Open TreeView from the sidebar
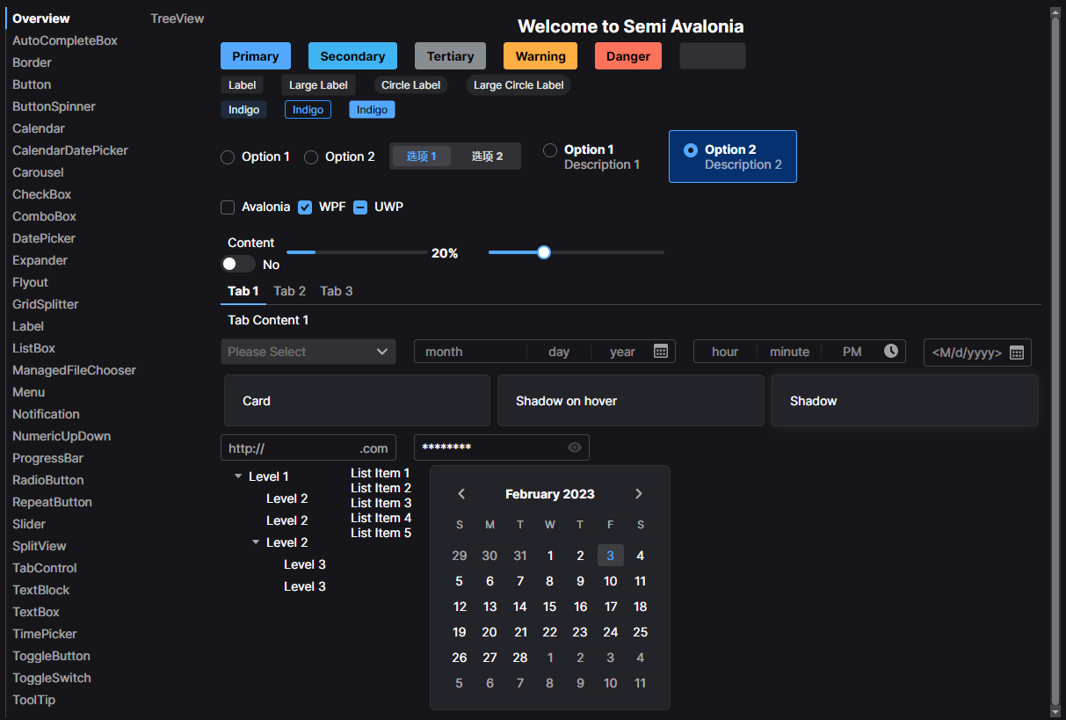Viewport: 1066px width, 720px height. [177, 18]
